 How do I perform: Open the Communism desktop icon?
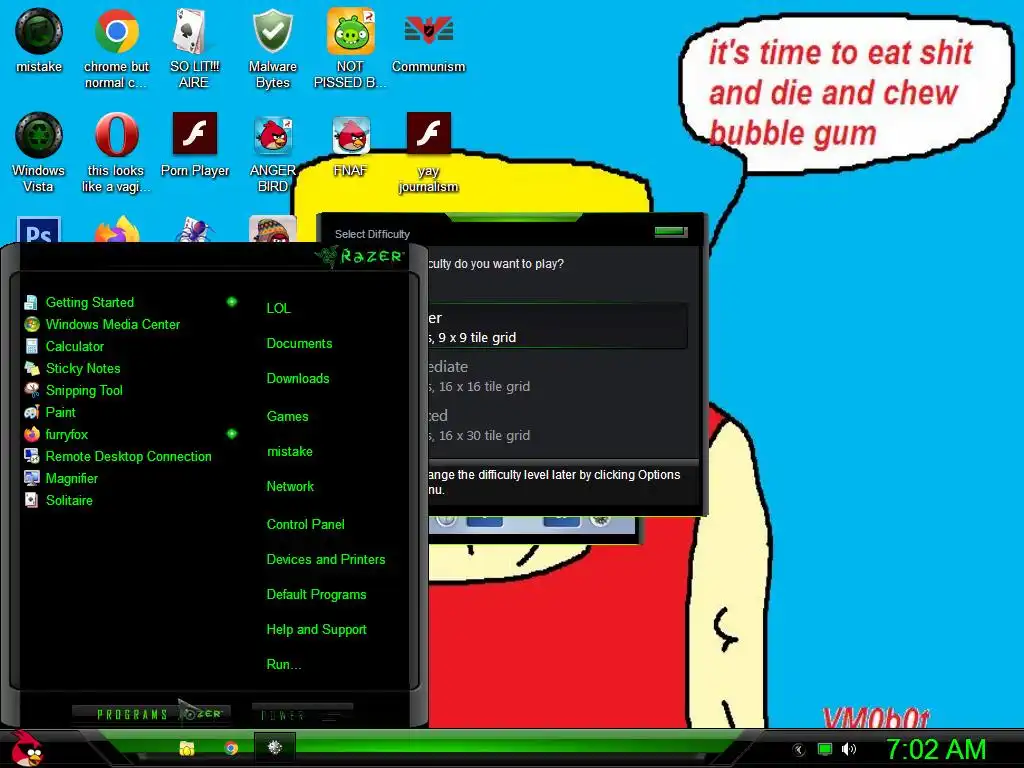[428, 40]
